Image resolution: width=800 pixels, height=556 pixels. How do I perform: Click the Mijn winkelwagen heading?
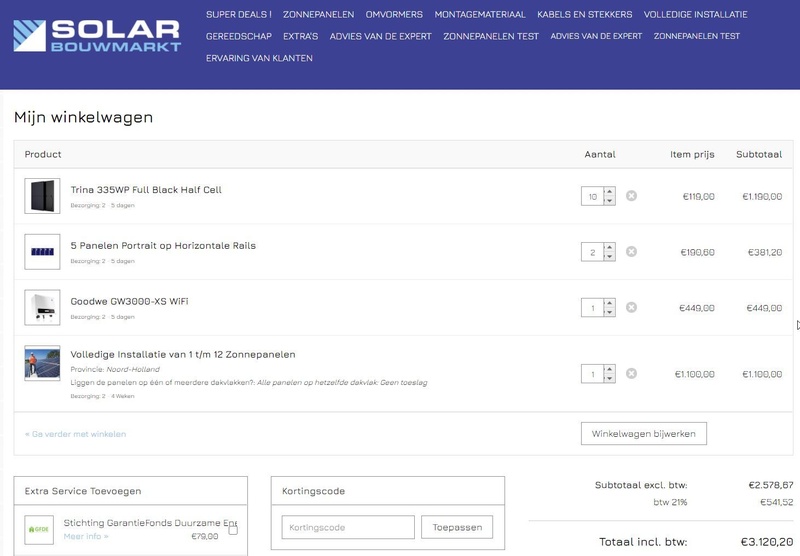pos(84,117)
